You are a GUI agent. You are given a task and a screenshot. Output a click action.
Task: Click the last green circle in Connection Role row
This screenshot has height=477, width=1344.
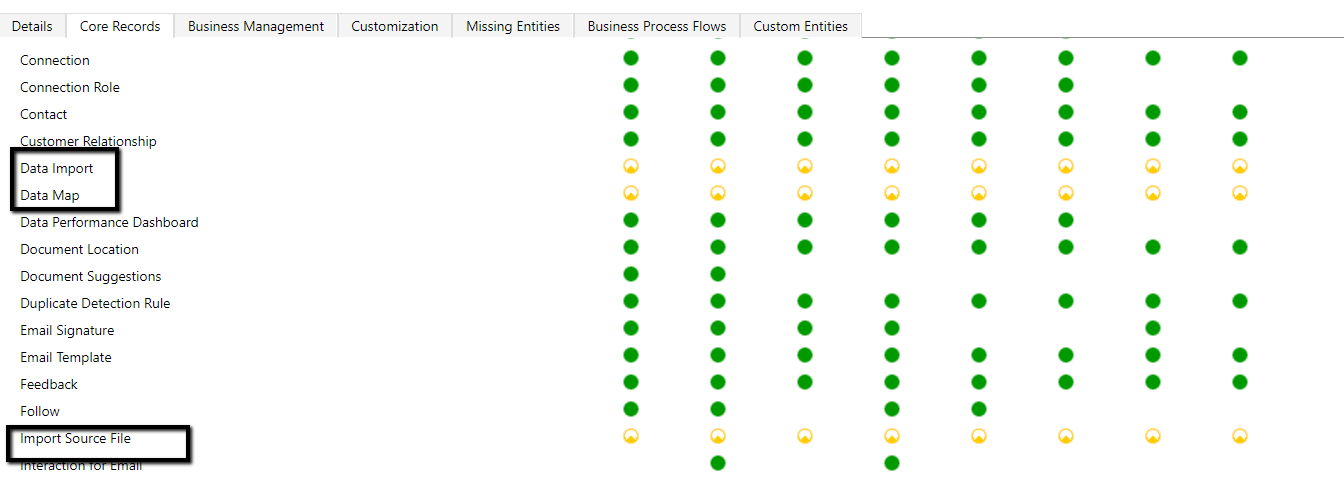coord(1066,85)
